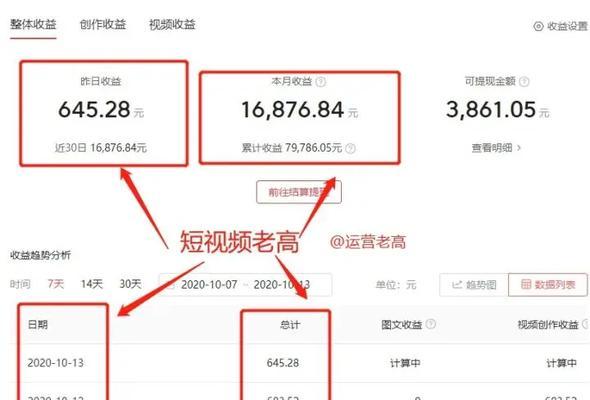Open the date range picker field
The width and height of the screenshot is (590, 400).
[x=245, y=284]
